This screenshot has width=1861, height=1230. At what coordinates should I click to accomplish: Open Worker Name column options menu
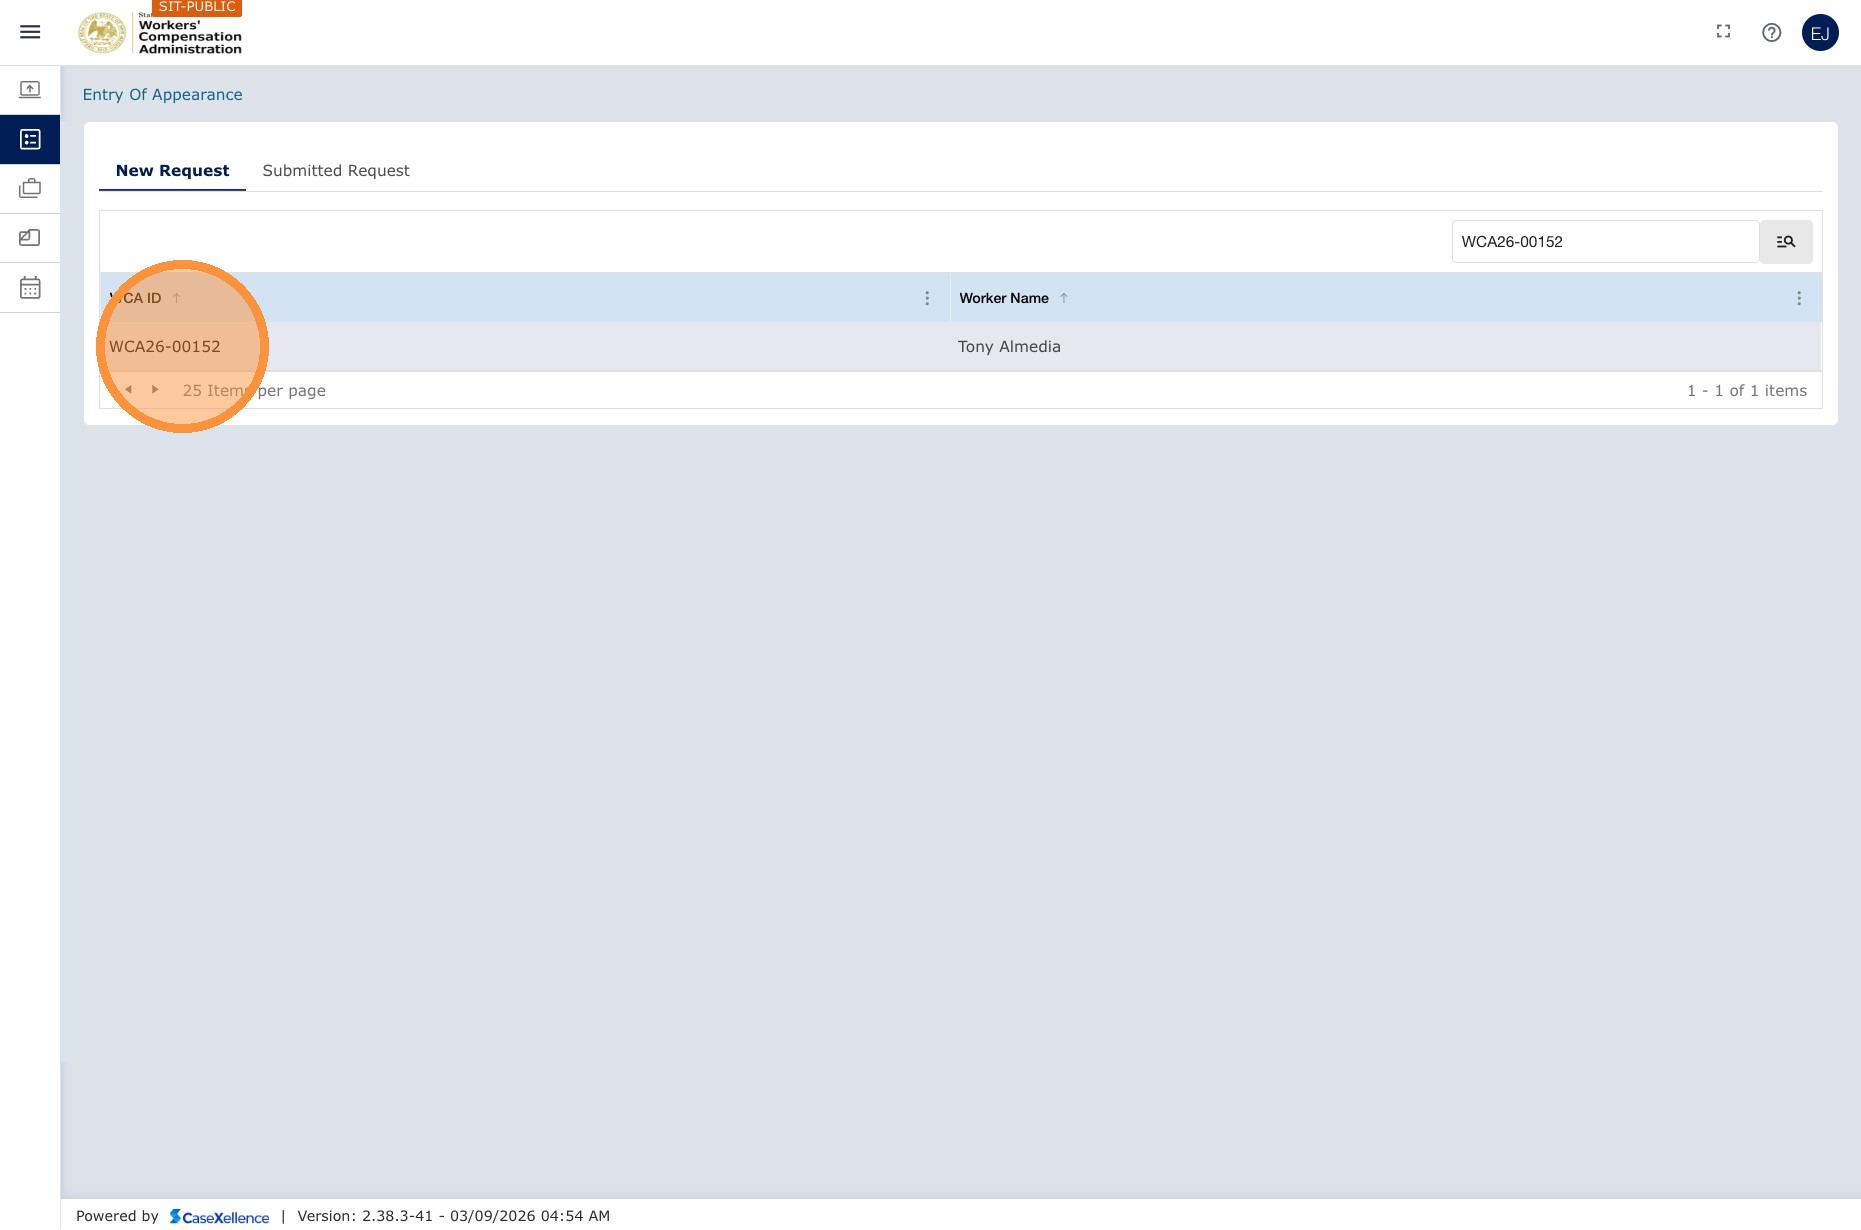pos(1799,298)
